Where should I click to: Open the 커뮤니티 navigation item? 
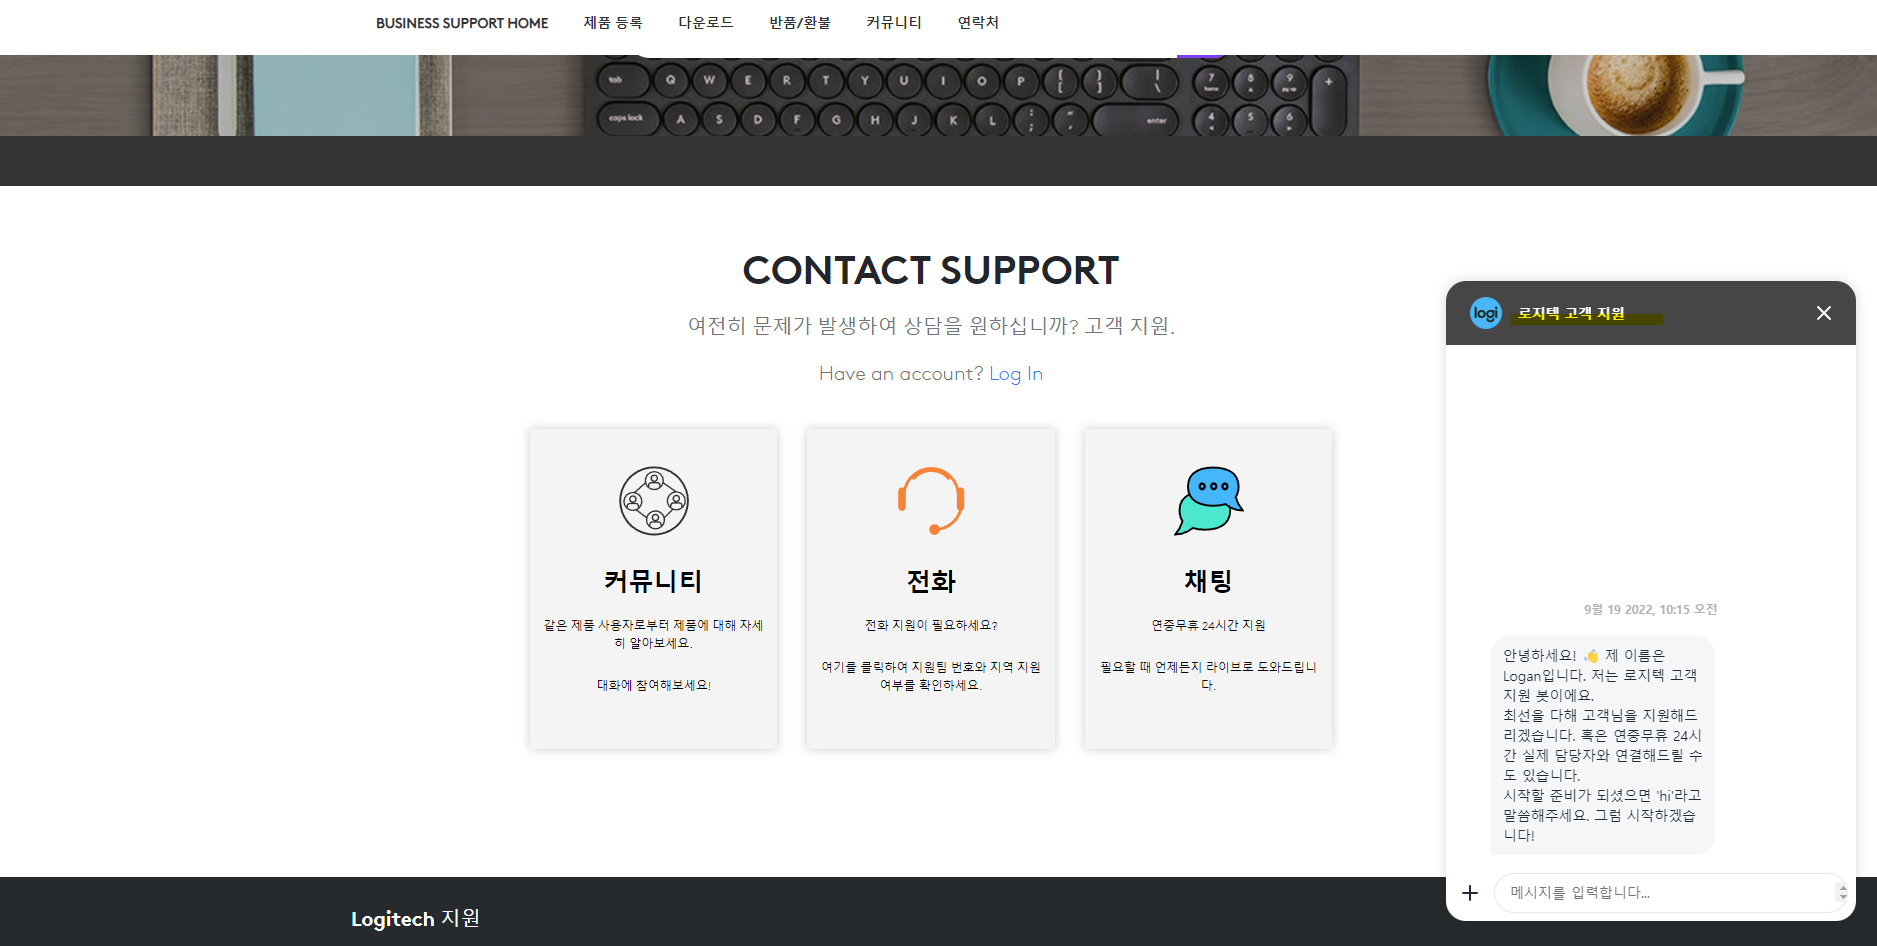point(894,23)
